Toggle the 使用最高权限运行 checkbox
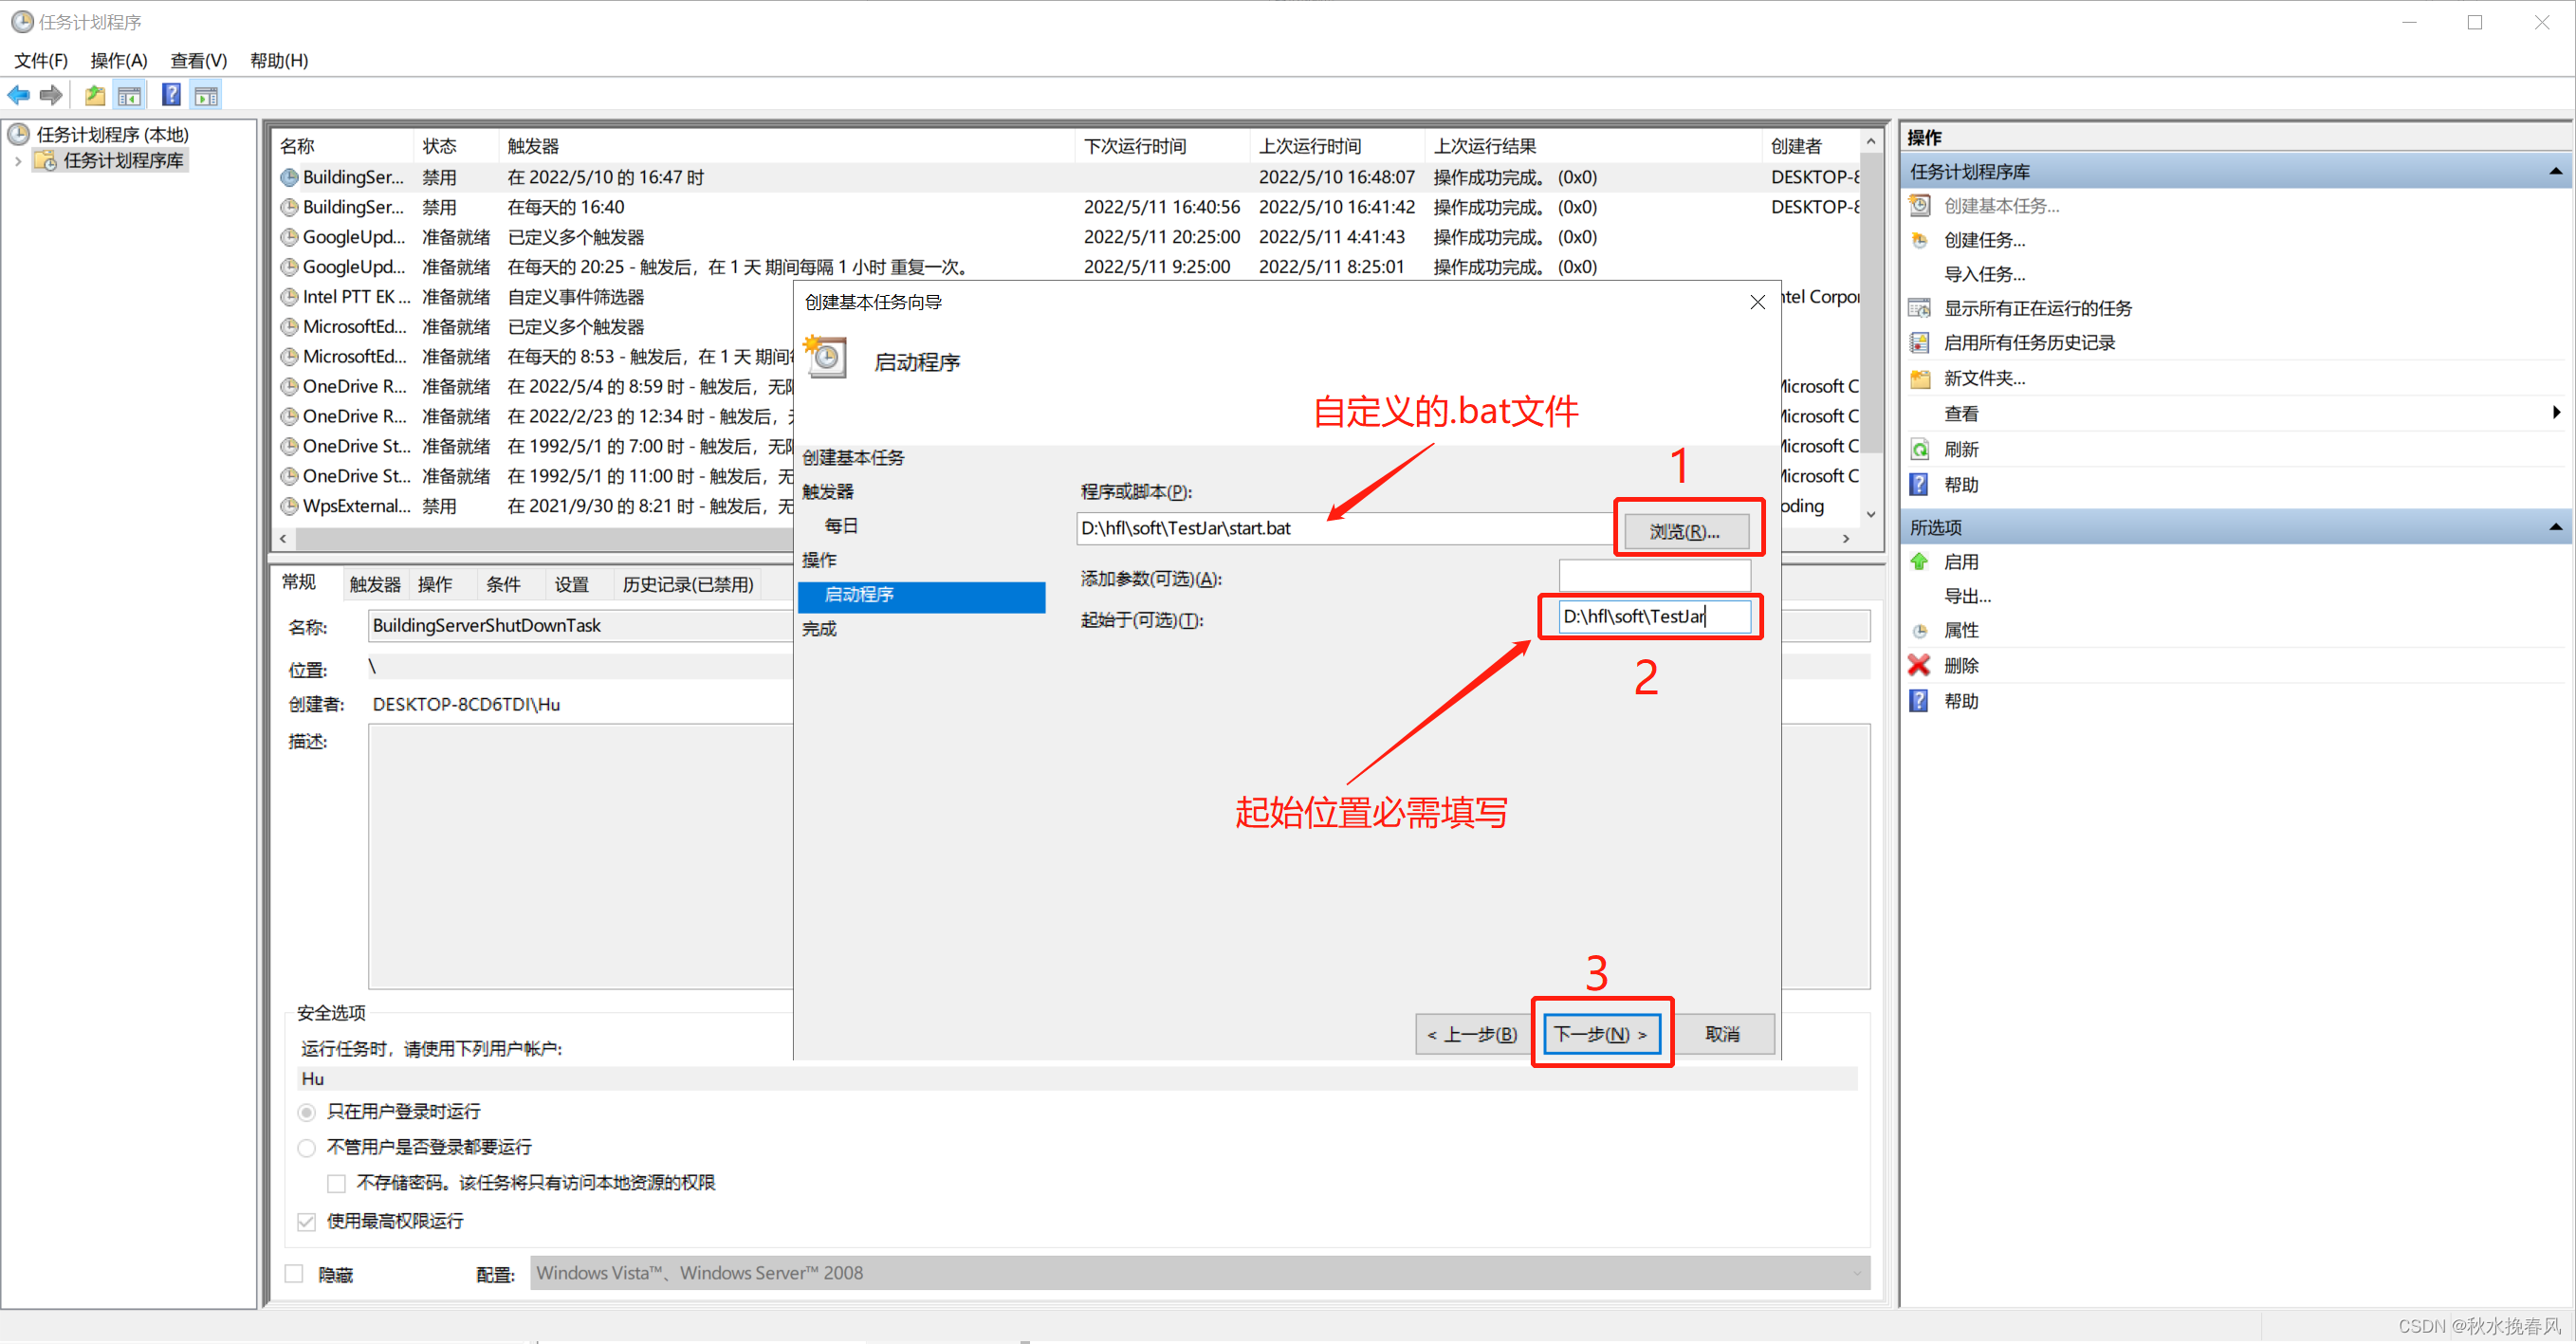Image resolution: width=2576 pixels, height=1344 pixels. click(307, 1222)
